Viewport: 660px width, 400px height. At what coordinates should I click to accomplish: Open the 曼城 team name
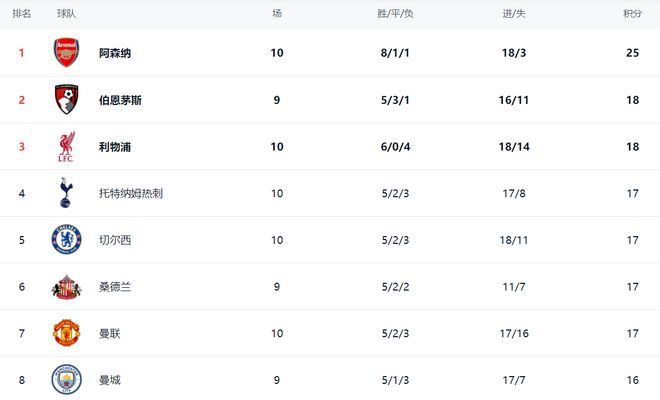pyautogui.click(x=110, y=380)
